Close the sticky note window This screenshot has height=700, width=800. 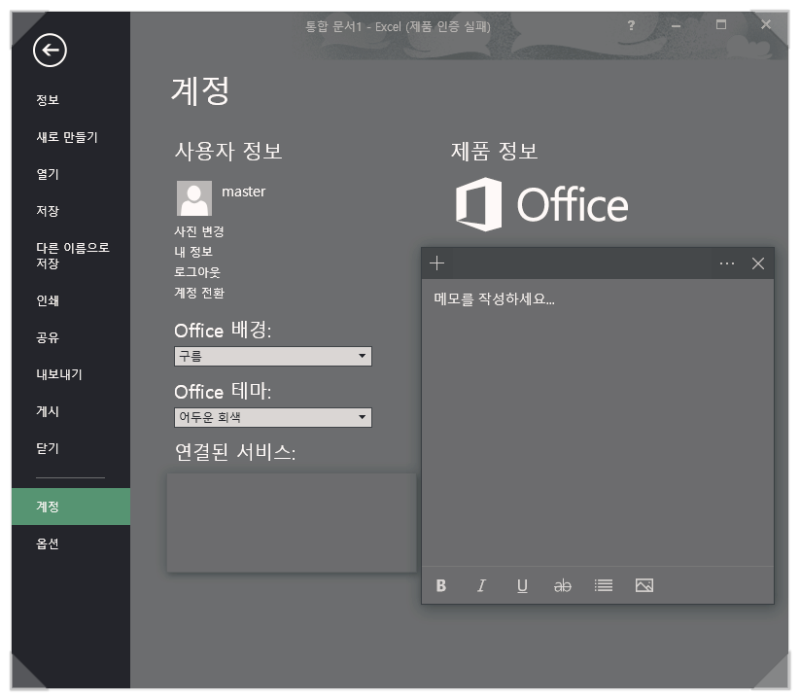pyautogui.click(x=758, y=264)
